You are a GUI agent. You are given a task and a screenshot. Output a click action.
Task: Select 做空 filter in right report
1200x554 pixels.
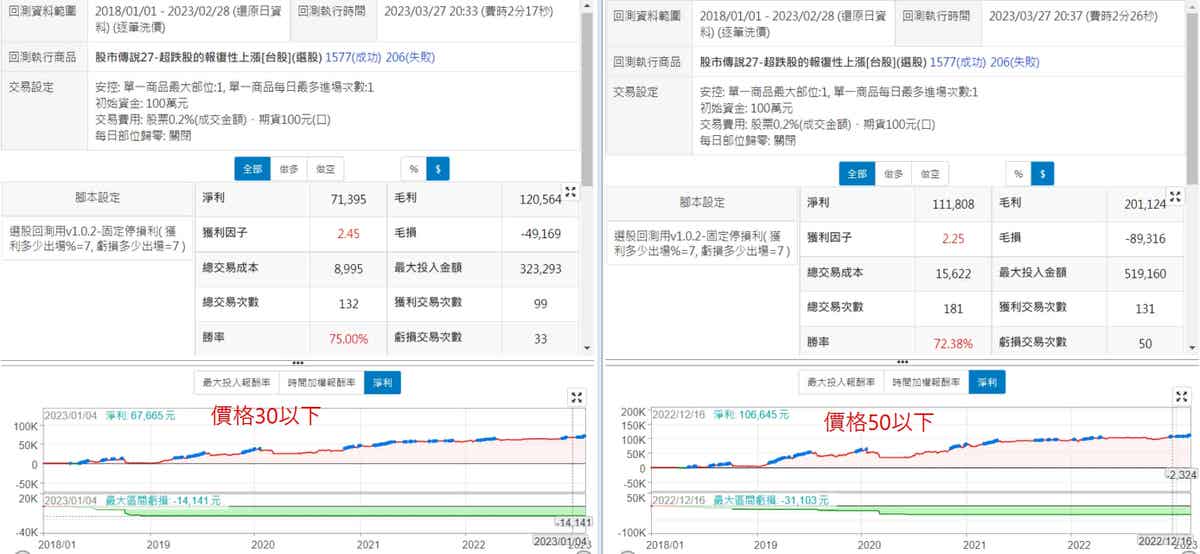(x=930, y=174)
